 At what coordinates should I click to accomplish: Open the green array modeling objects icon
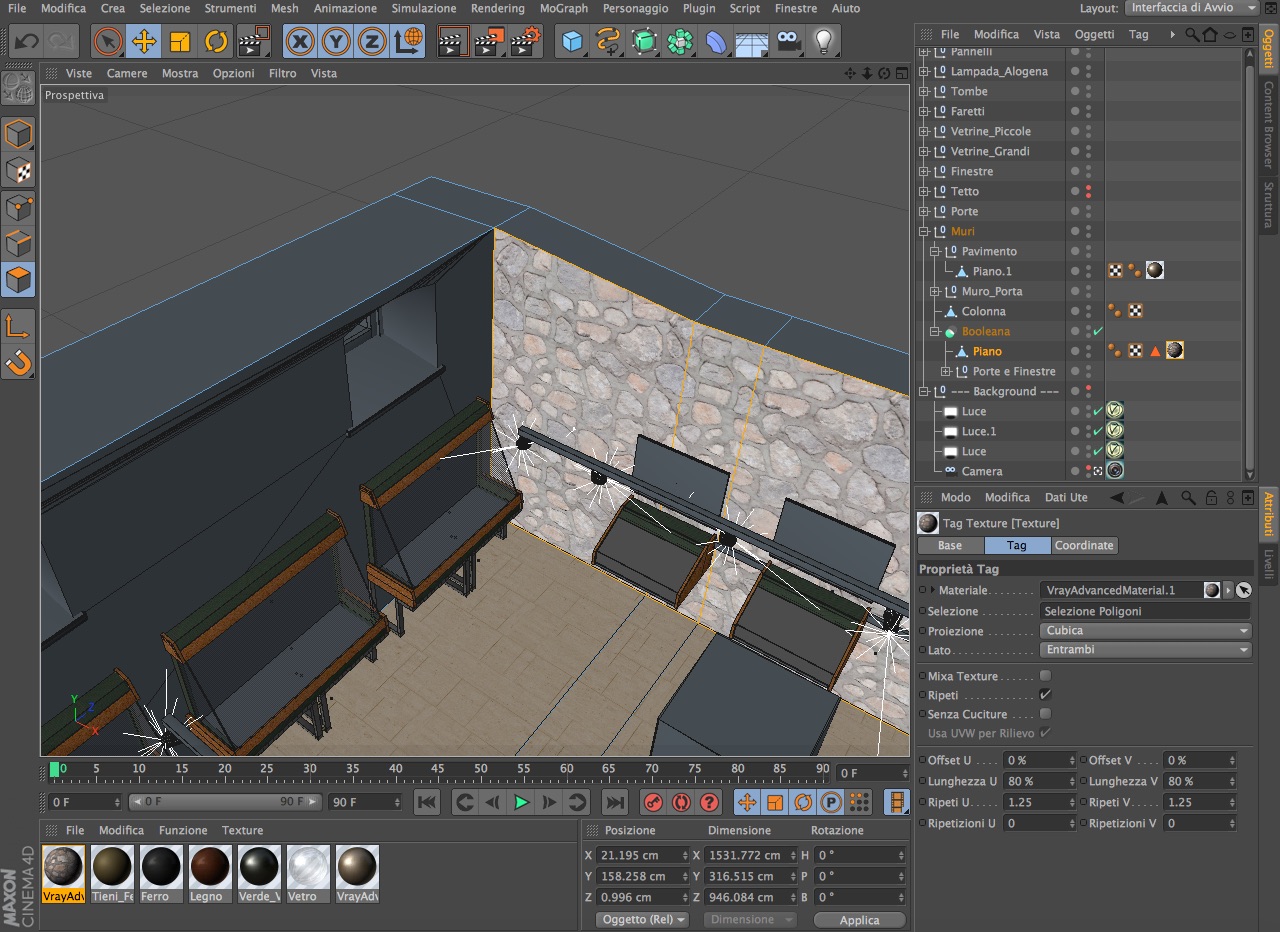coord(680,42)
